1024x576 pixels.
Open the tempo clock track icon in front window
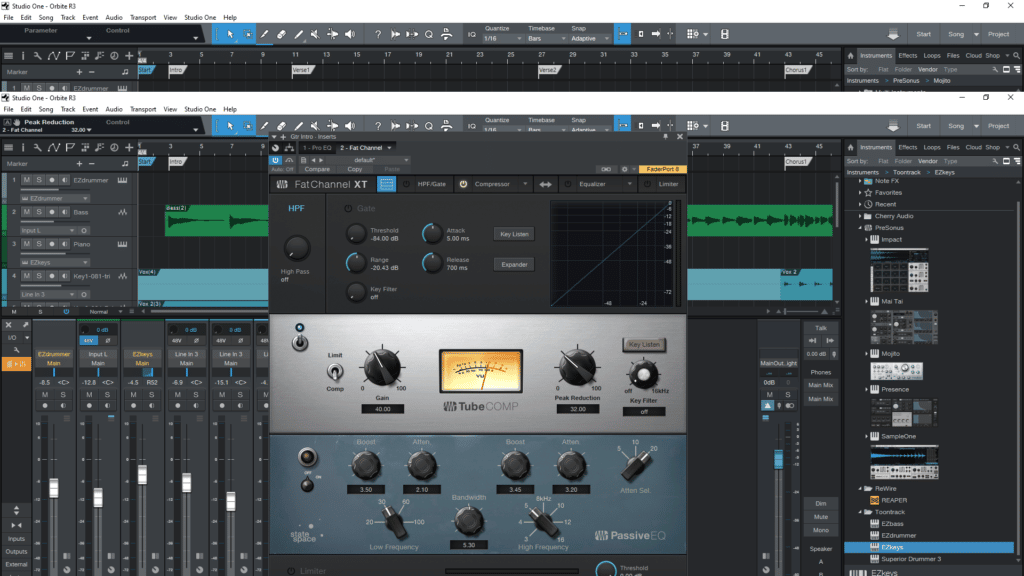click(x=114, y=148)
